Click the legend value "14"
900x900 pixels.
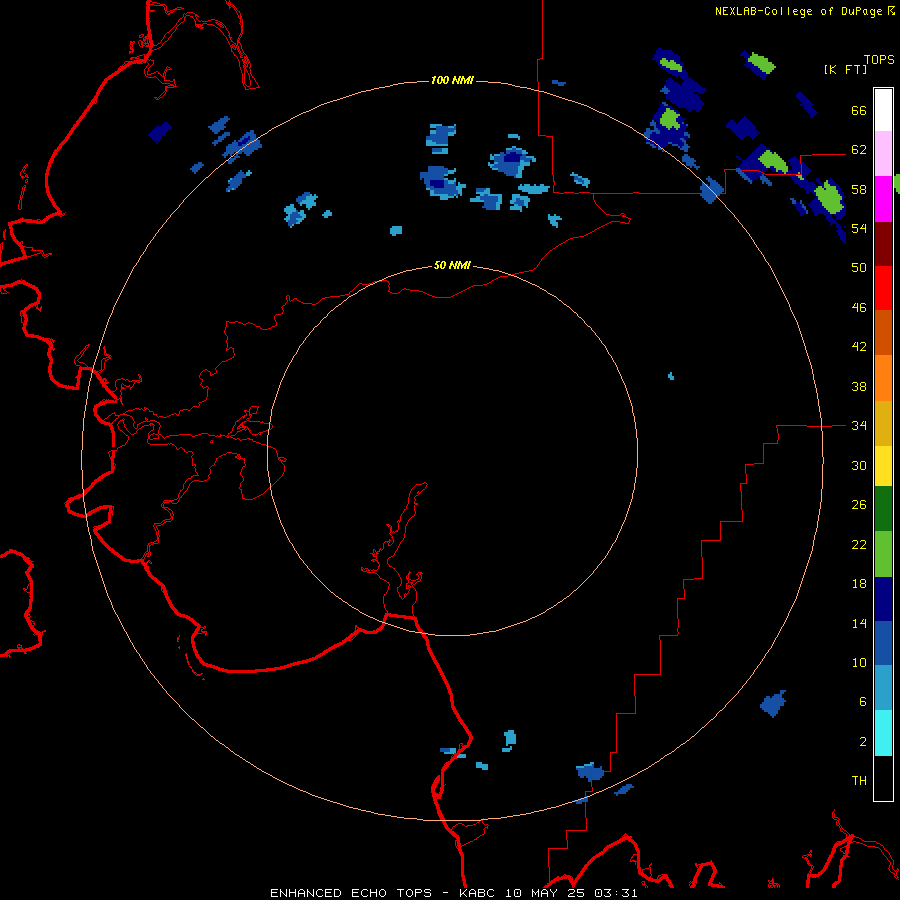click(x=859, y=623)
